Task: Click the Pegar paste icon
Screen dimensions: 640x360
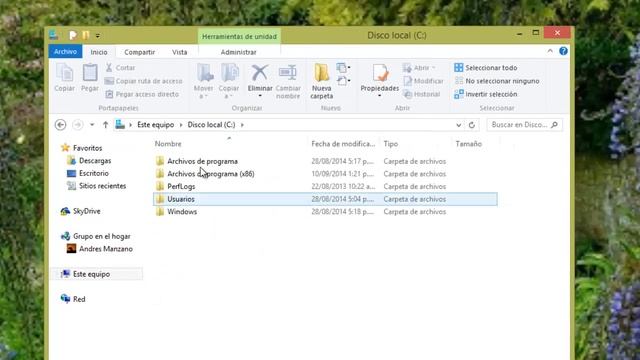Action: pyautogui.click(x=90, y=73)
